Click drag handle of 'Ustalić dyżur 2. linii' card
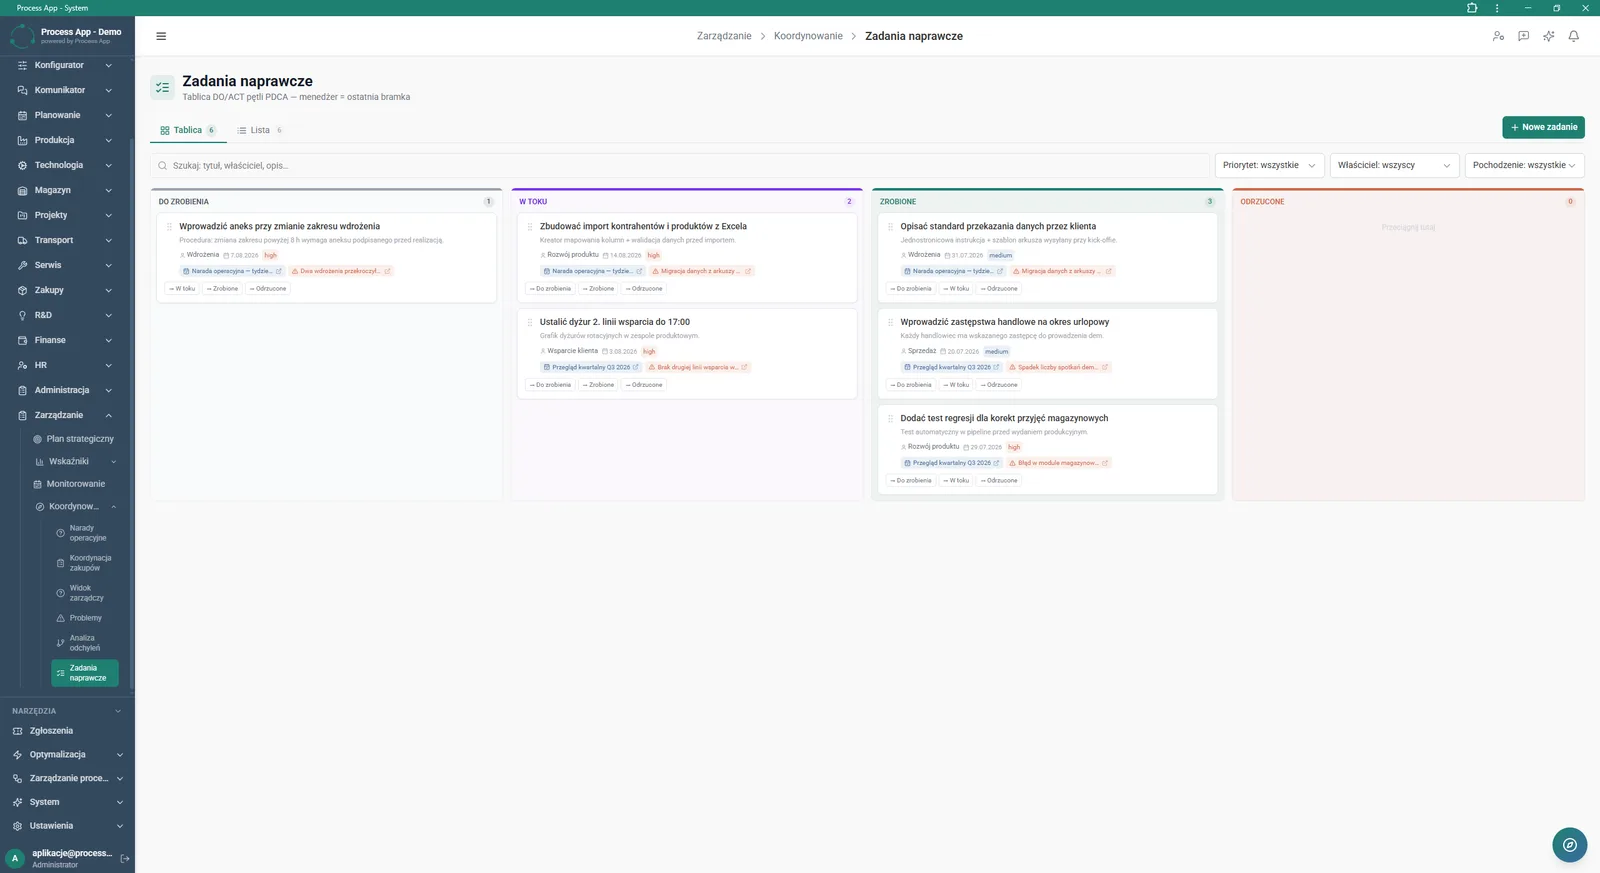 (x=530, y=322)
